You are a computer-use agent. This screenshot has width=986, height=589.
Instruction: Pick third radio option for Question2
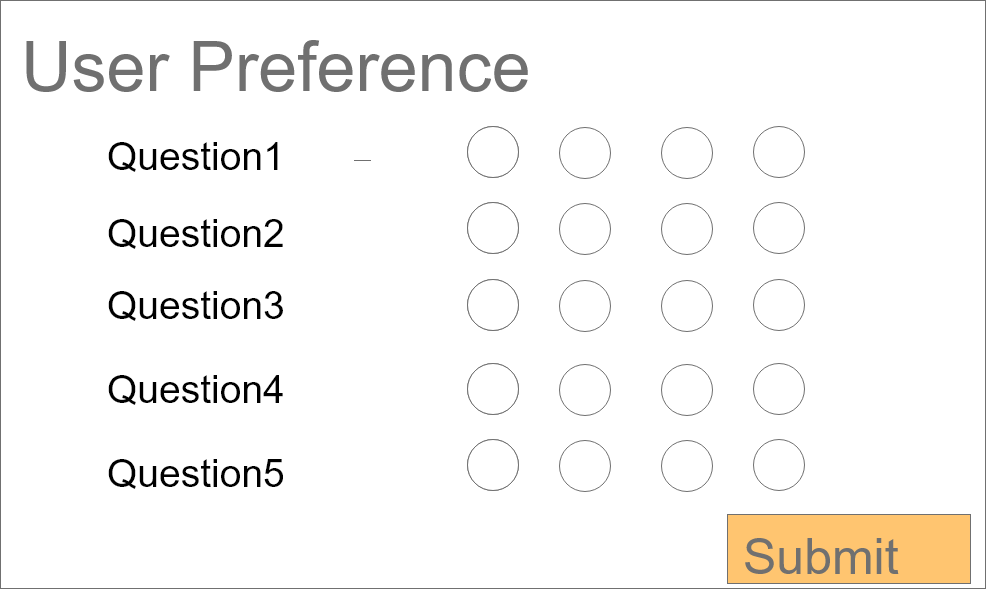coord(687,229)
